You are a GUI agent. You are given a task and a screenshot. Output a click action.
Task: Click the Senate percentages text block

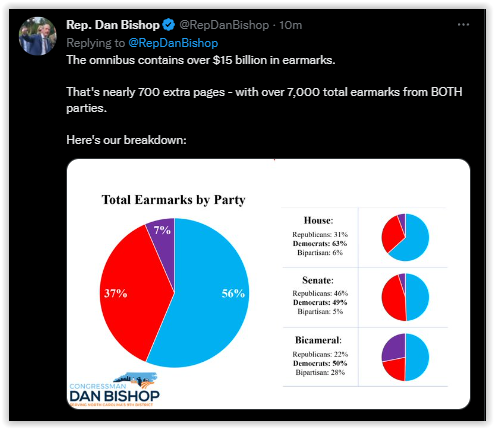[x=320, y=295]
